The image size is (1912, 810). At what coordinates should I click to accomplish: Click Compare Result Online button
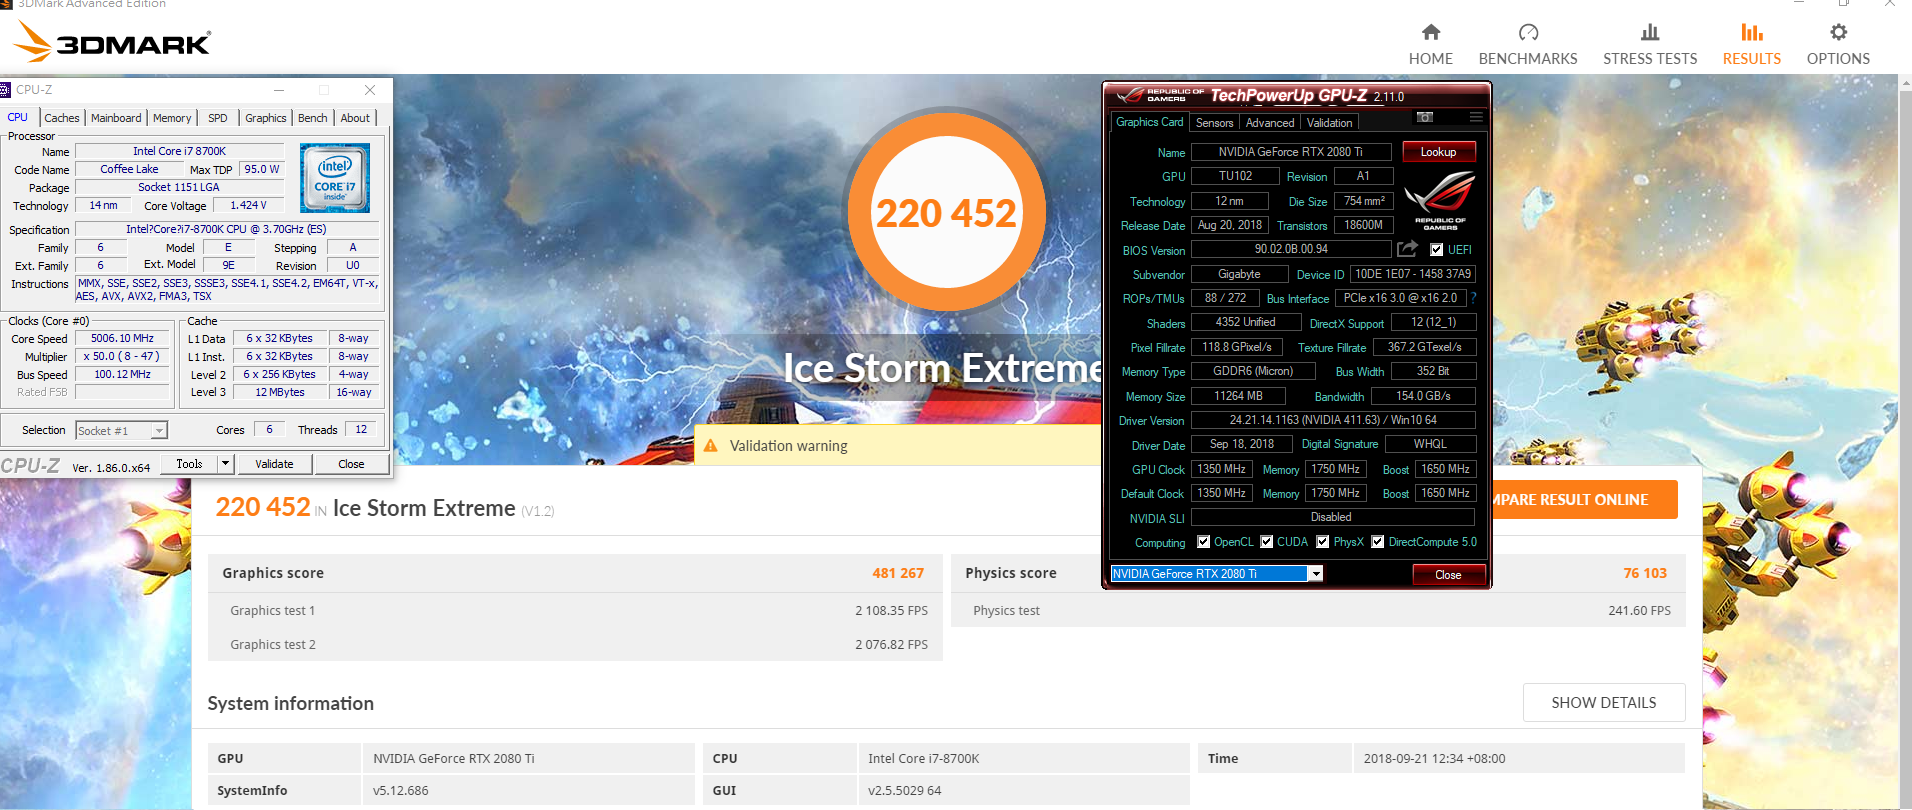click(1583, 500)
